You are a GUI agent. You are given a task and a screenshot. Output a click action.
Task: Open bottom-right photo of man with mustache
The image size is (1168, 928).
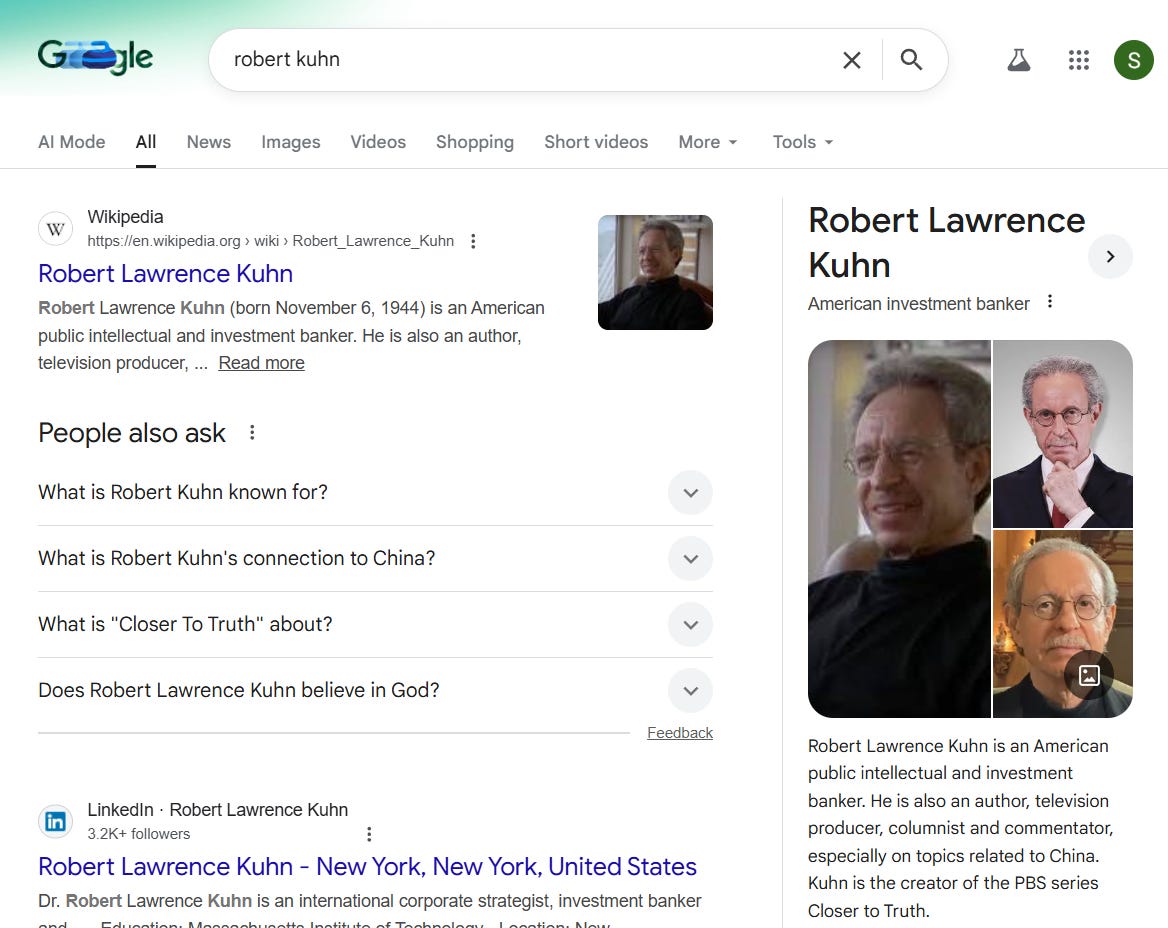click(x=1063, y=624)
